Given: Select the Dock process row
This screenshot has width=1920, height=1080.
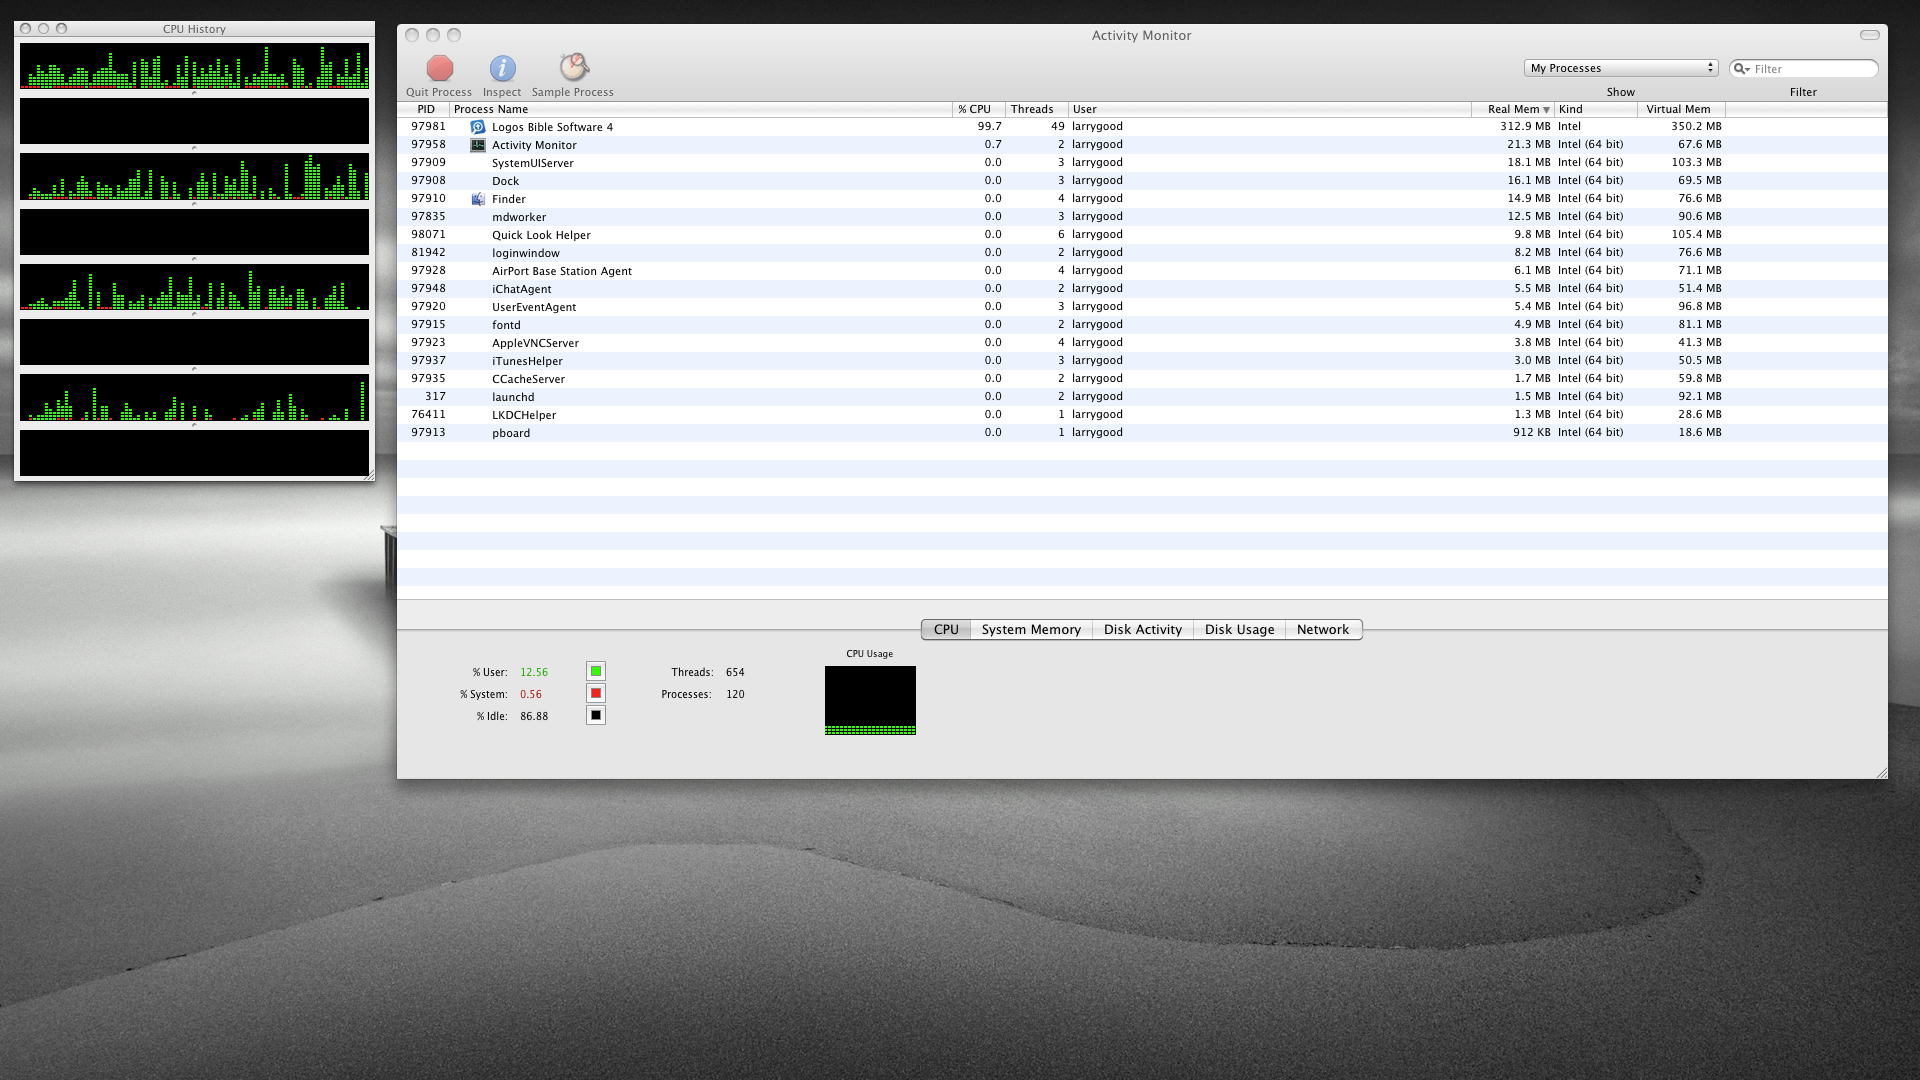Looking at the screenshot, I should pos(1142,181).
